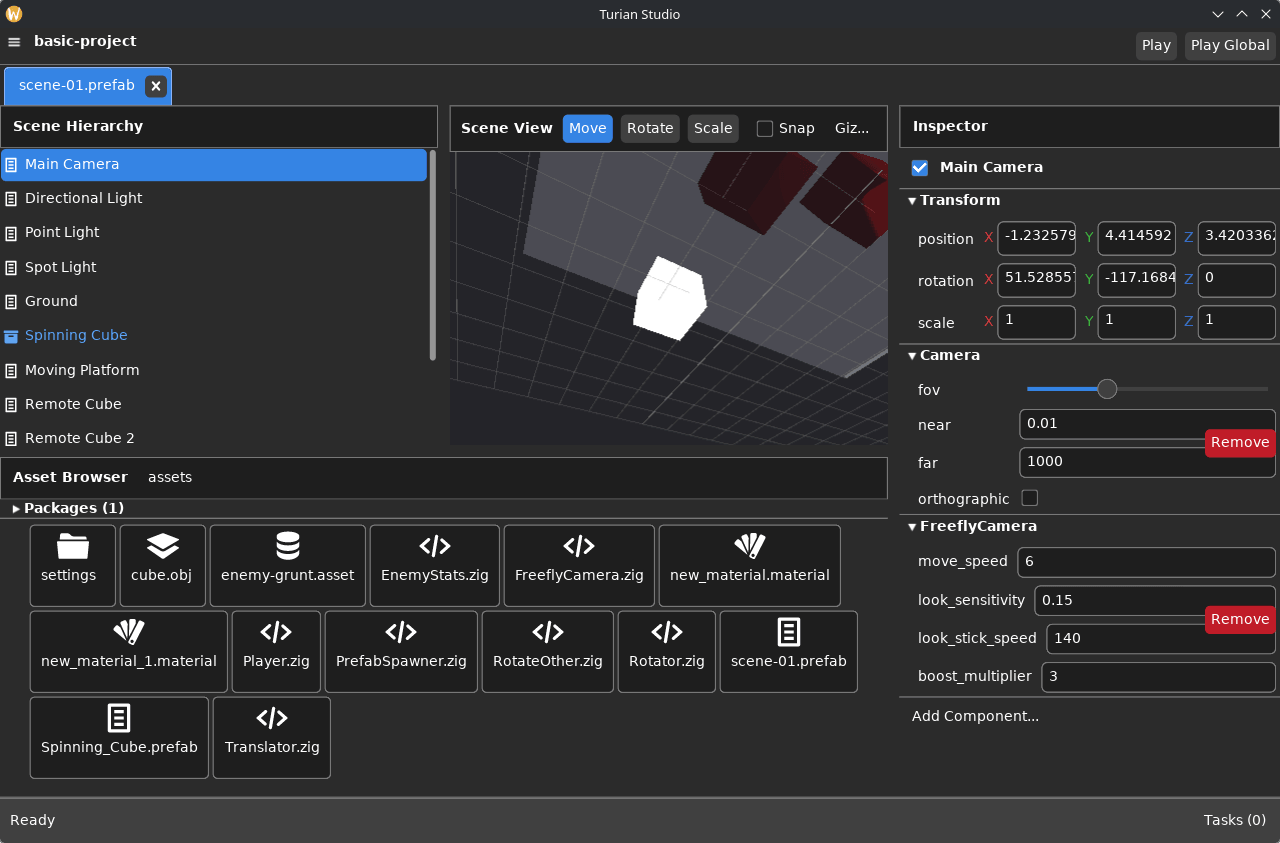Remove the Camera component
Image resolution: width=1280 pixels, height=843 pixels.
coord(1240,442)
